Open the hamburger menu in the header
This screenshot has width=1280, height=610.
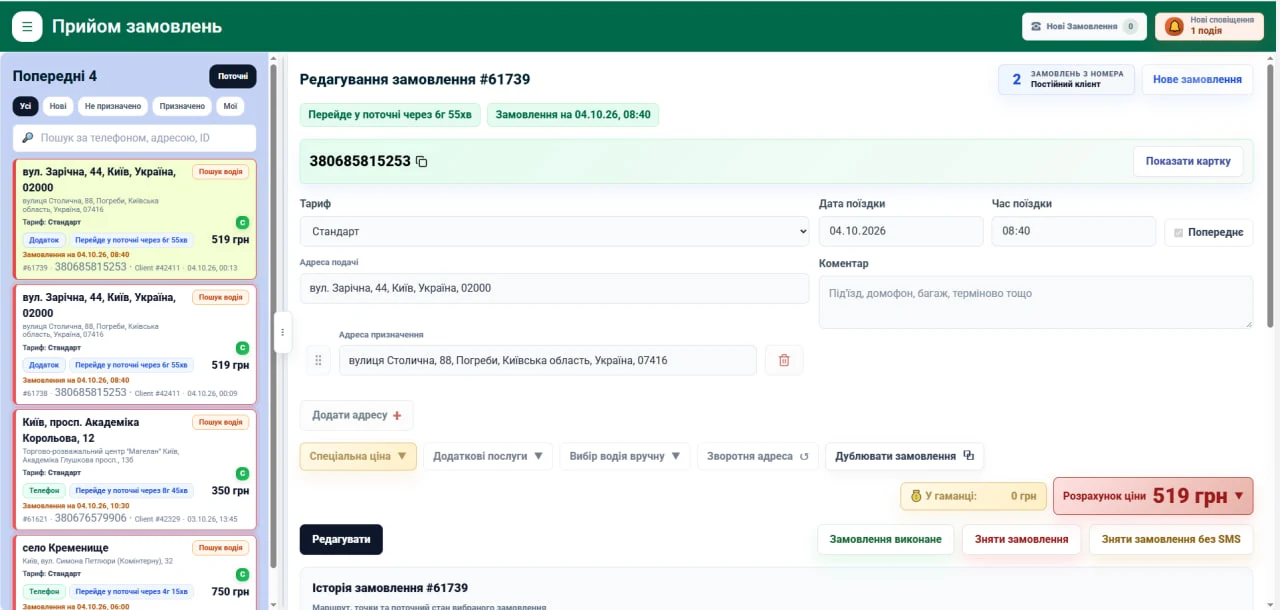point(27,26)
